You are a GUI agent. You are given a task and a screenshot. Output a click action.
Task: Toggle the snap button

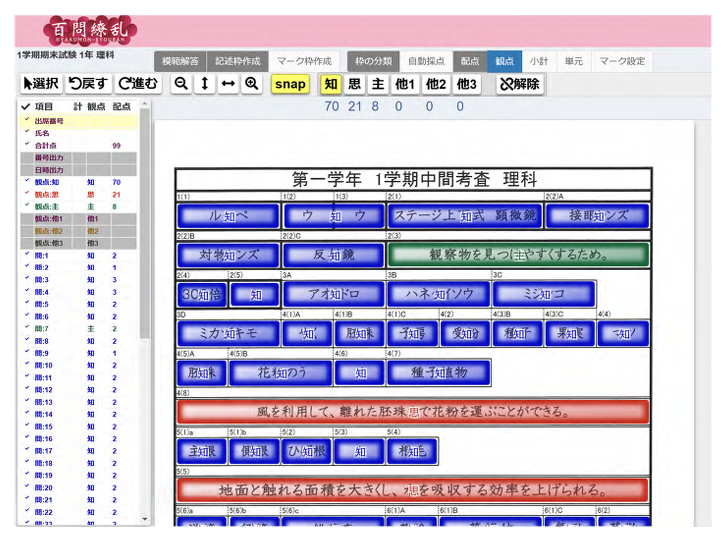(290, 84)
